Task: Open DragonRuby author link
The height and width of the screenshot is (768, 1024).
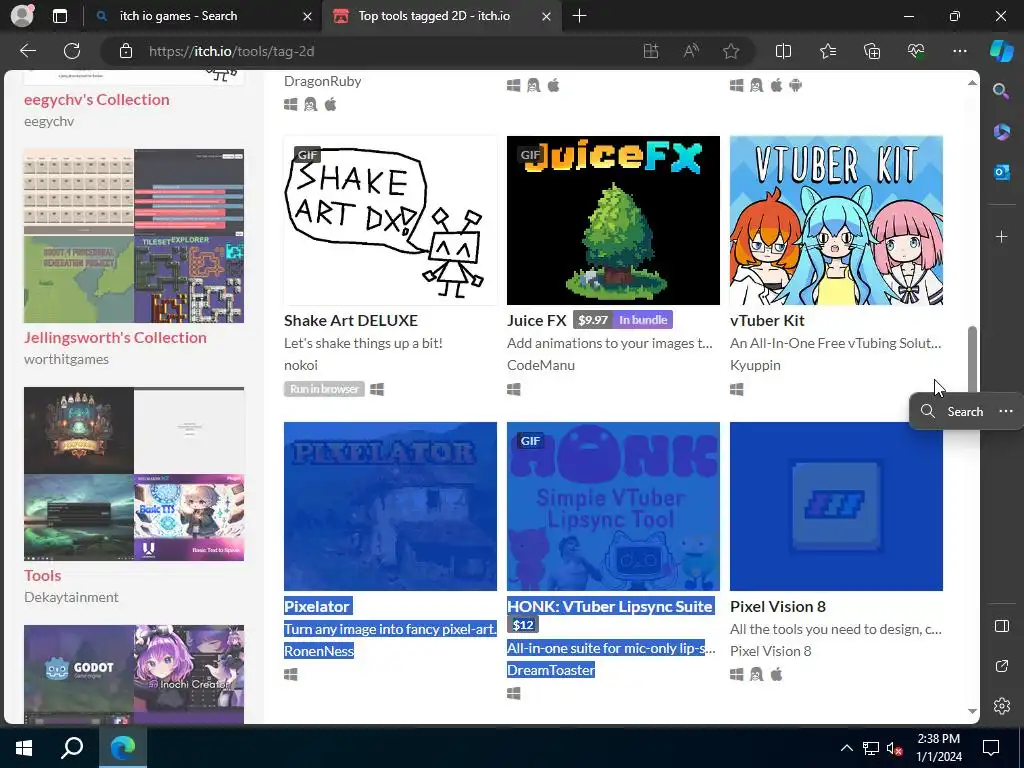Action: point(323,81)
